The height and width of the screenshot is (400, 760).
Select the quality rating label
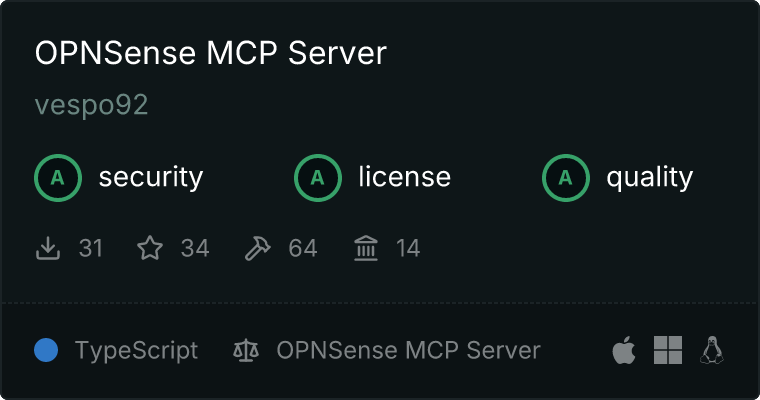point(649,177)
